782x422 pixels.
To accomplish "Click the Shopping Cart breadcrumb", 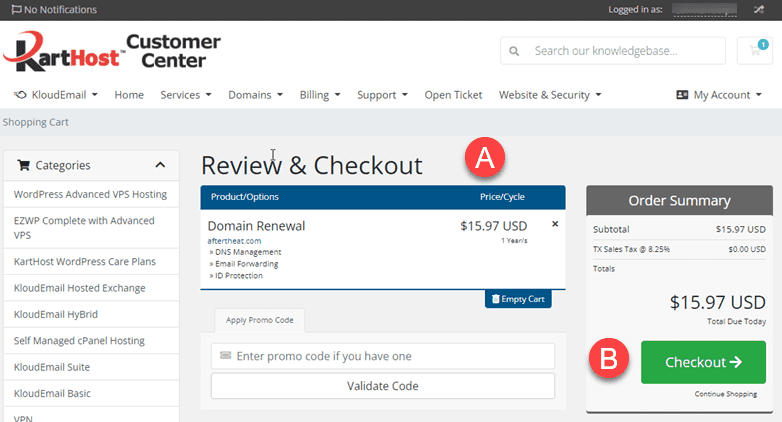I will 35,122.
